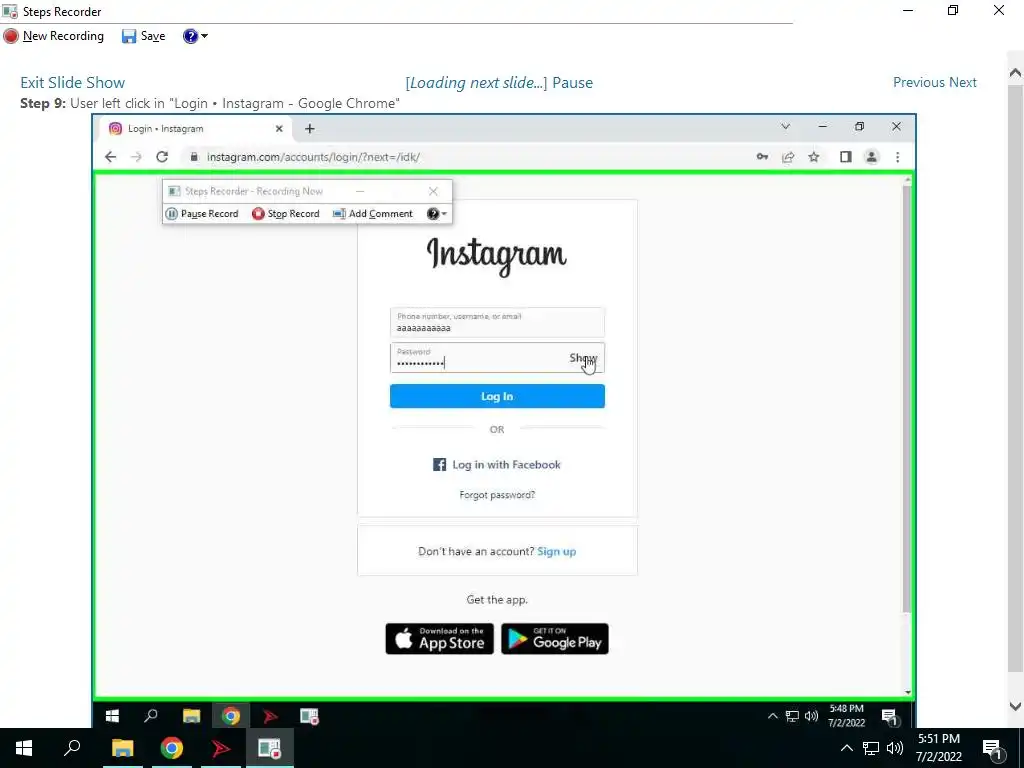The height and width of the screenshot is (768, 1024).
Task: Click Chrome icon in screenshot's taskbar
Action: 231,716
